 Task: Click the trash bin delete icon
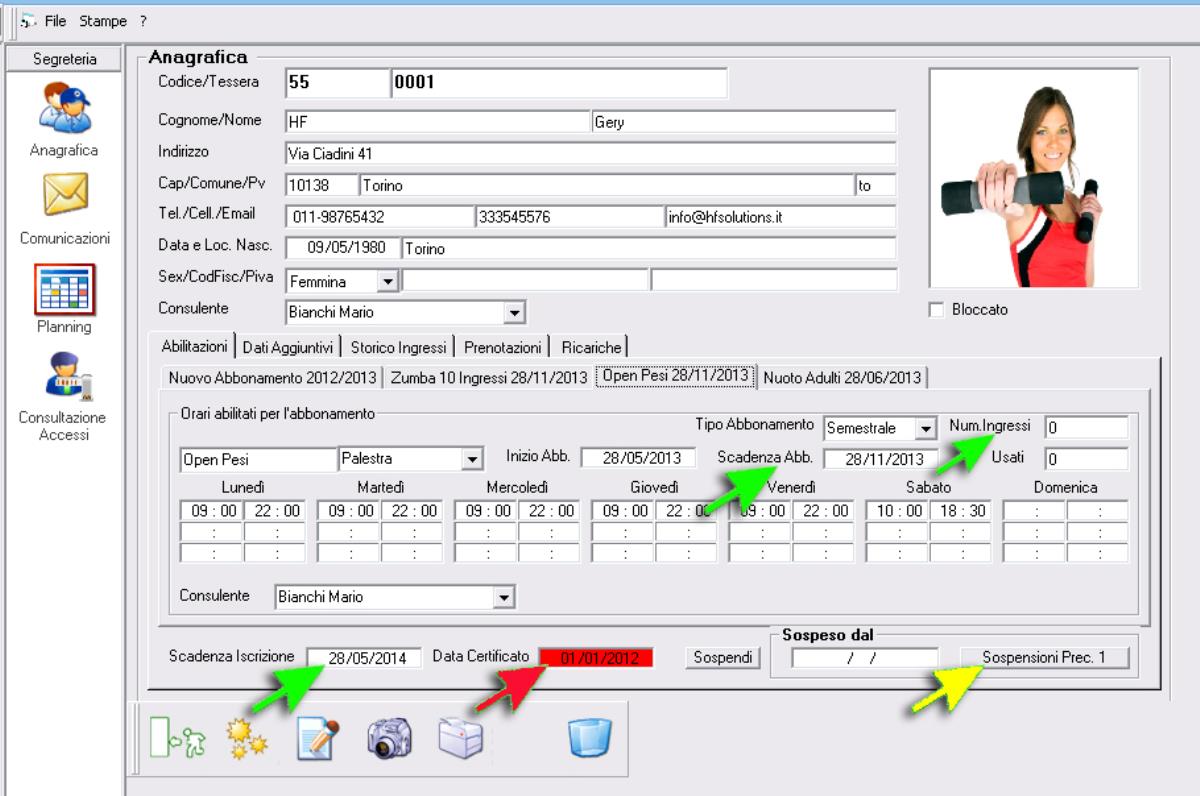pyautogui.click(x=589, y=738)
